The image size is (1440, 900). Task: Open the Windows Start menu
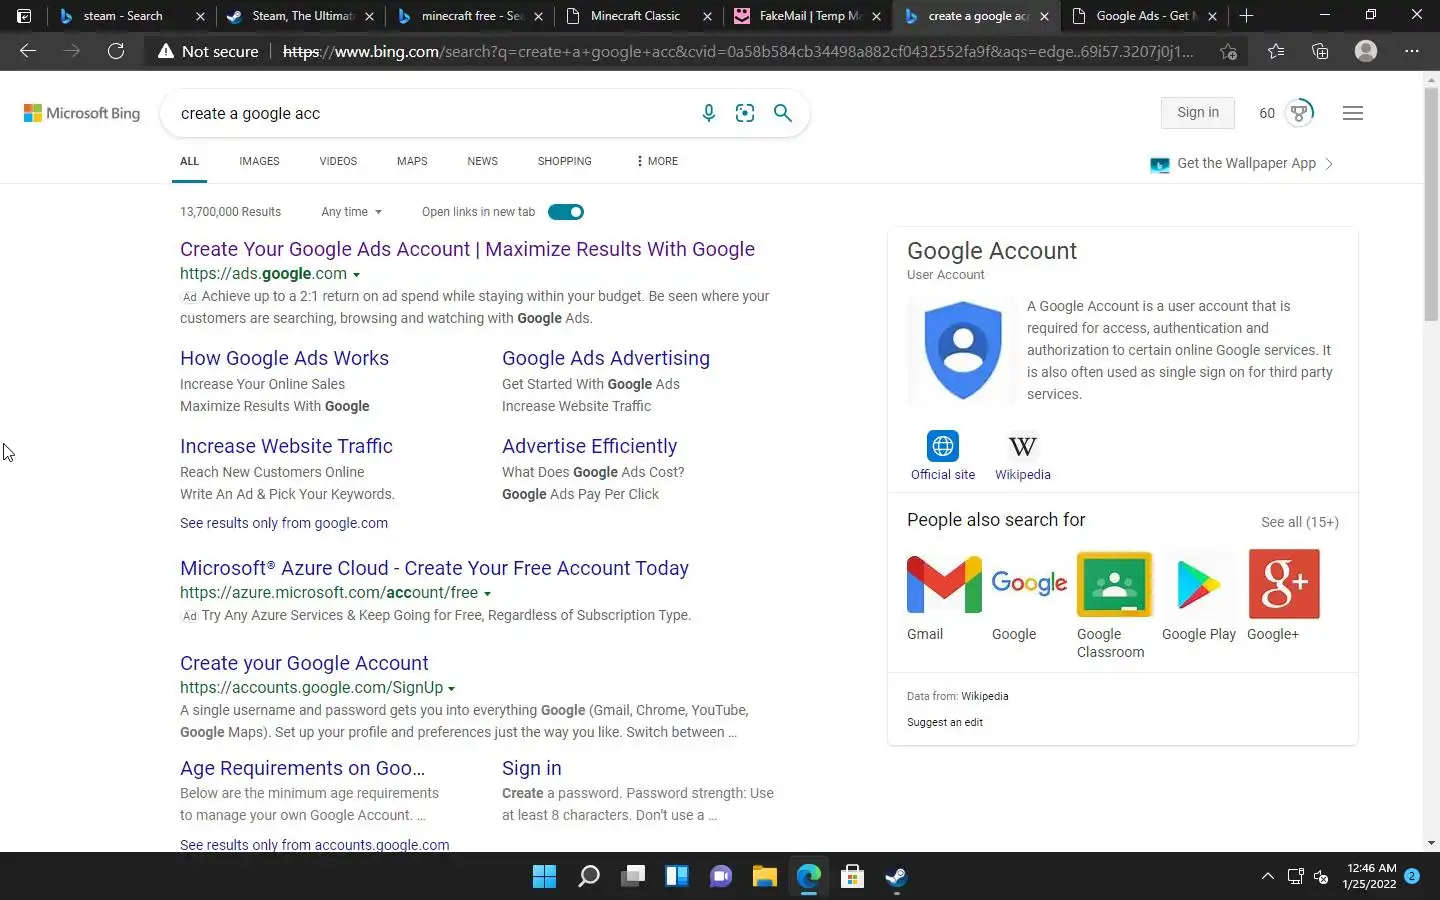click(545, 877)
